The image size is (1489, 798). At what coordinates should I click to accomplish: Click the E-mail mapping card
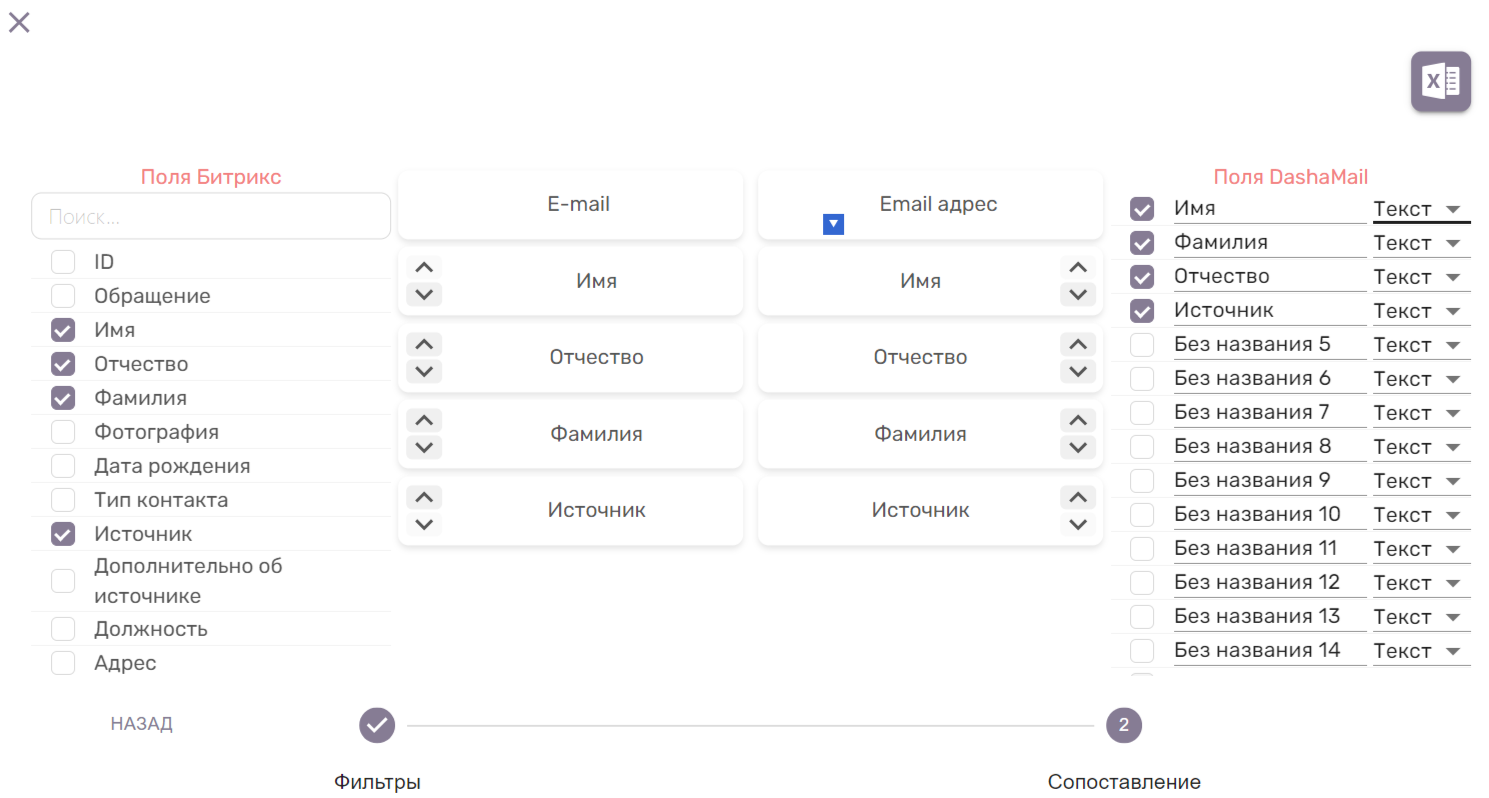point(570,205)
